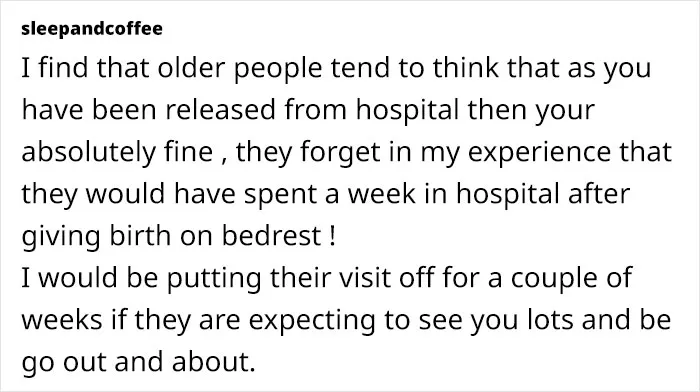The height and width of the screenshot is (392, 700).
Task: Open the sleepandcoffee user profile
Action: [92, 29]
